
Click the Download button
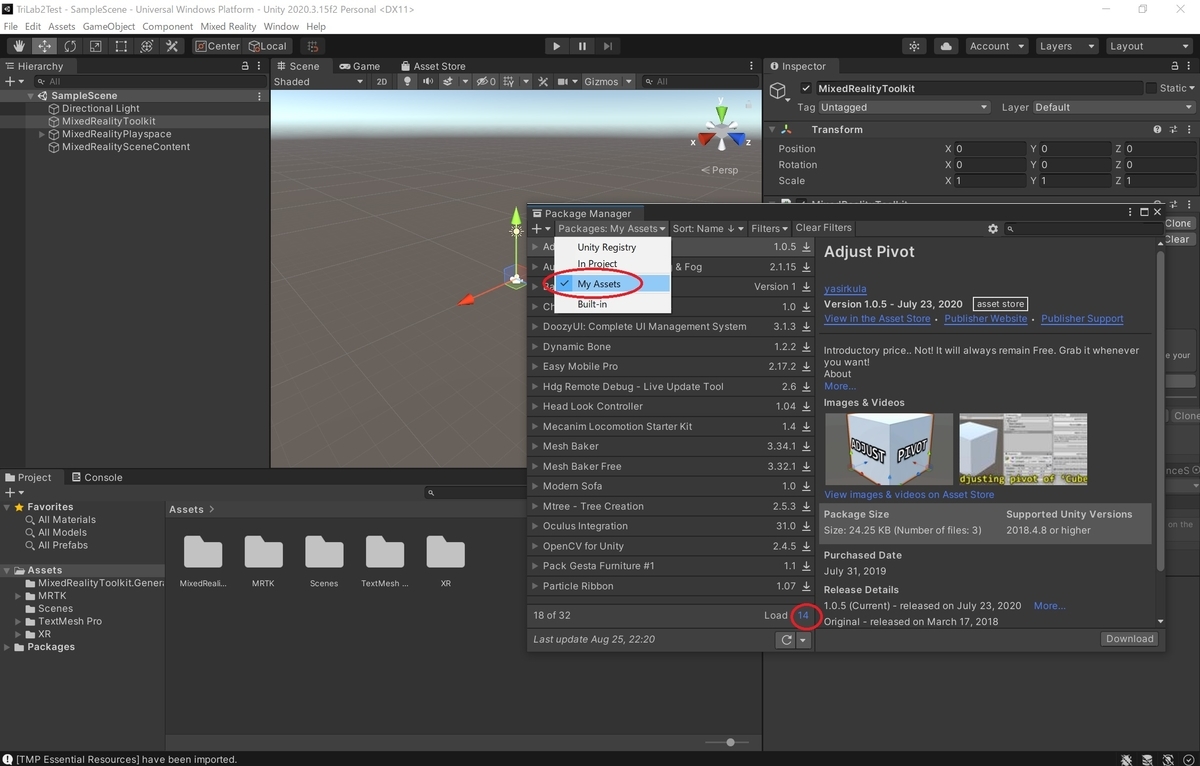coord(1130,639)
